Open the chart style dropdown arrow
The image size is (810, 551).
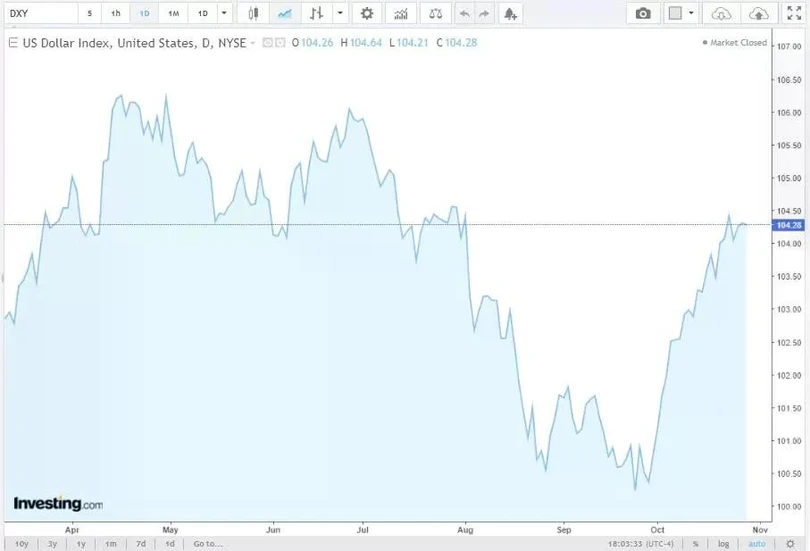(x=341, y=13)
